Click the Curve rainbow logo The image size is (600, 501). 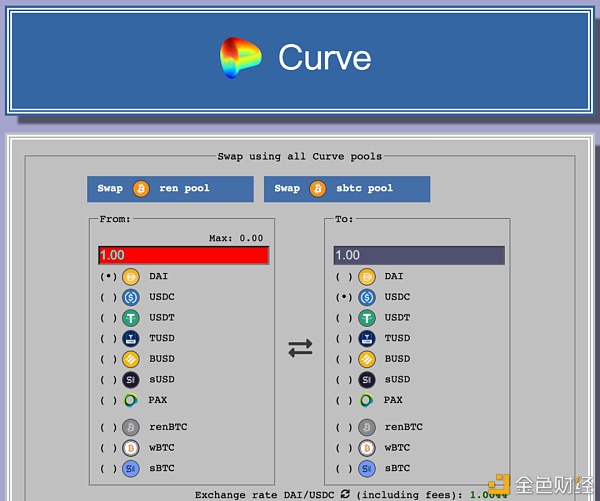(241, 58)
